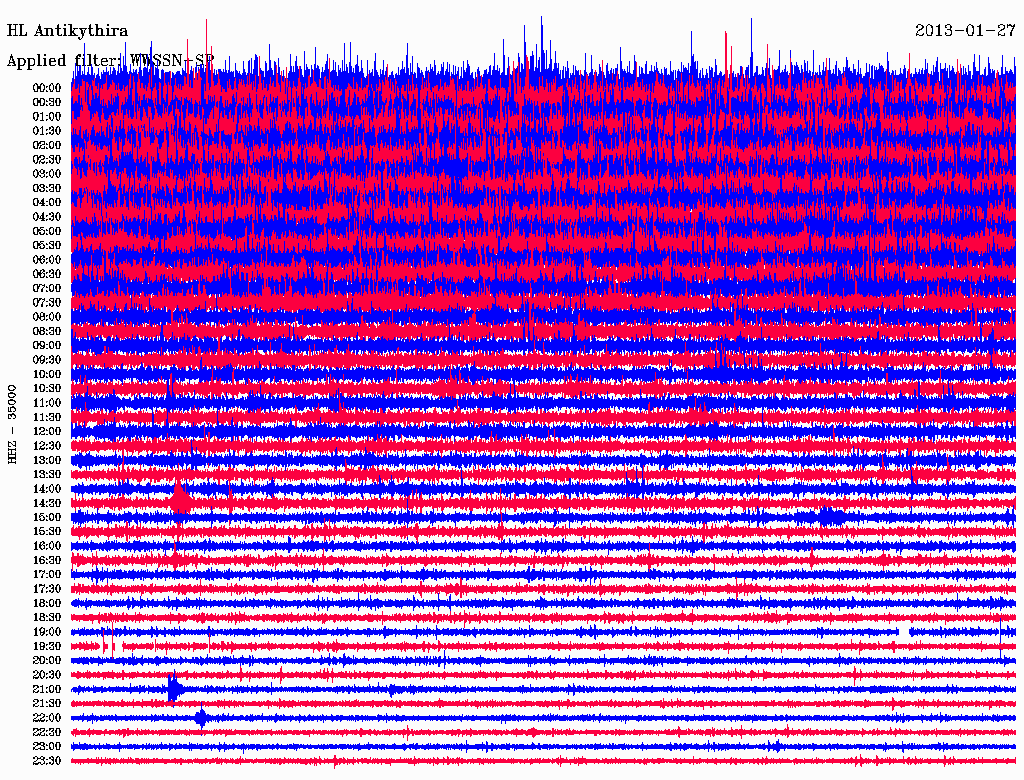Click the 09:30 time label
Screen dimensions: 1024x780
pyautogui.click(x=47, y=360)
